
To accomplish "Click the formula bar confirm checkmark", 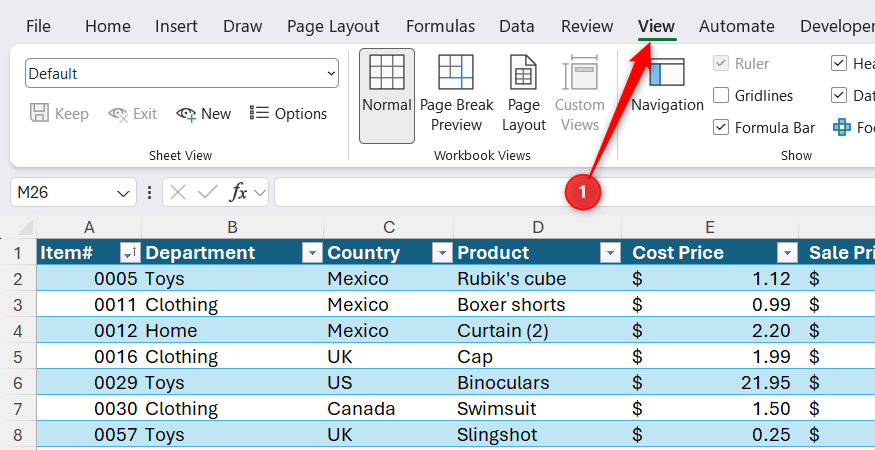I will pyautogui.click(x=208, y=193).
